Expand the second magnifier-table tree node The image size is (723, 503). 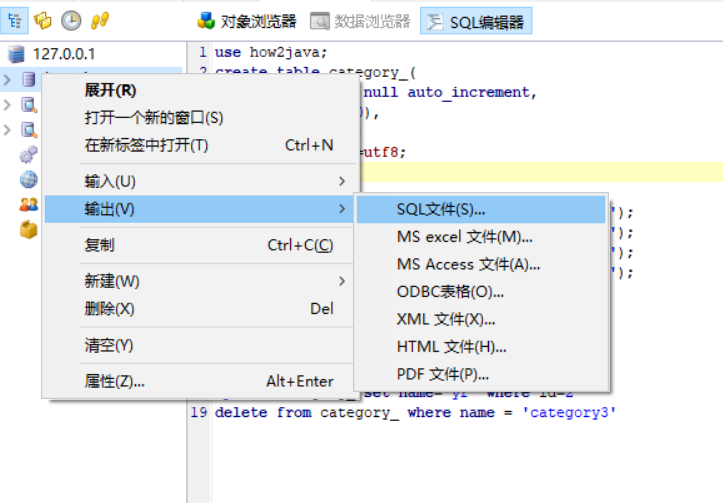coord(7,130)
